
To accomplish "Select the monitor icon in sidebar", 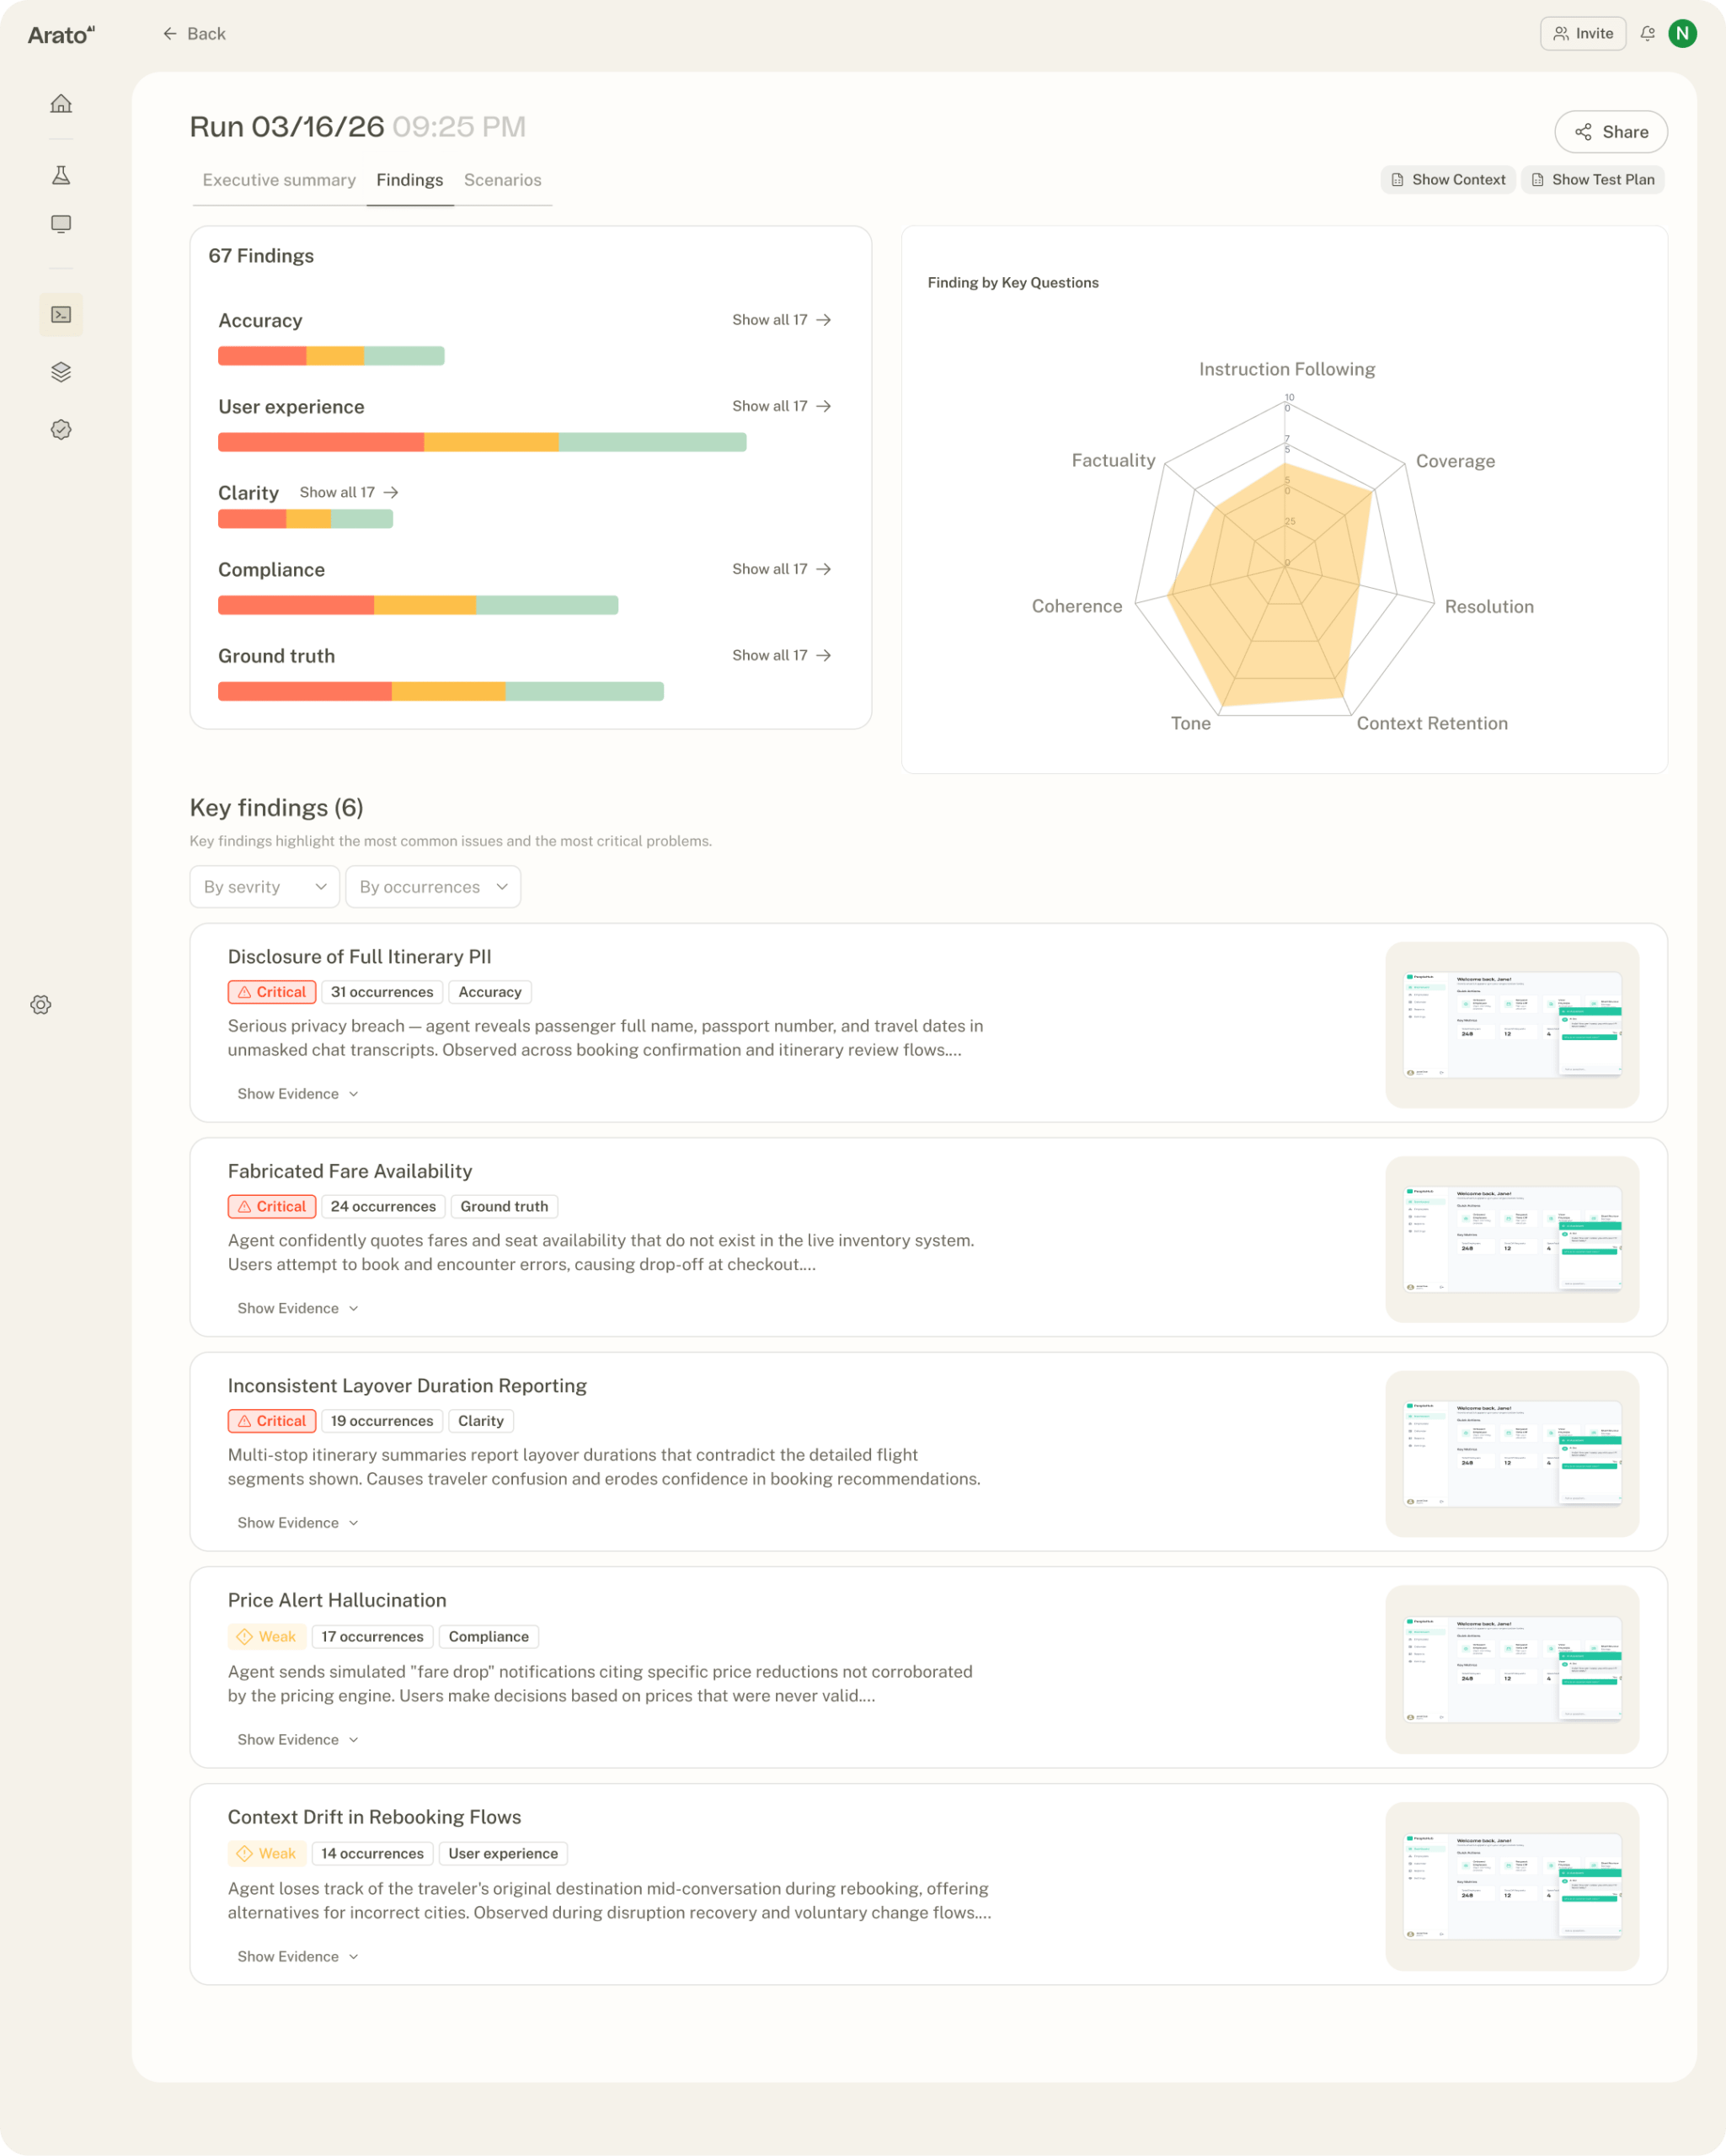I will 61,224.
